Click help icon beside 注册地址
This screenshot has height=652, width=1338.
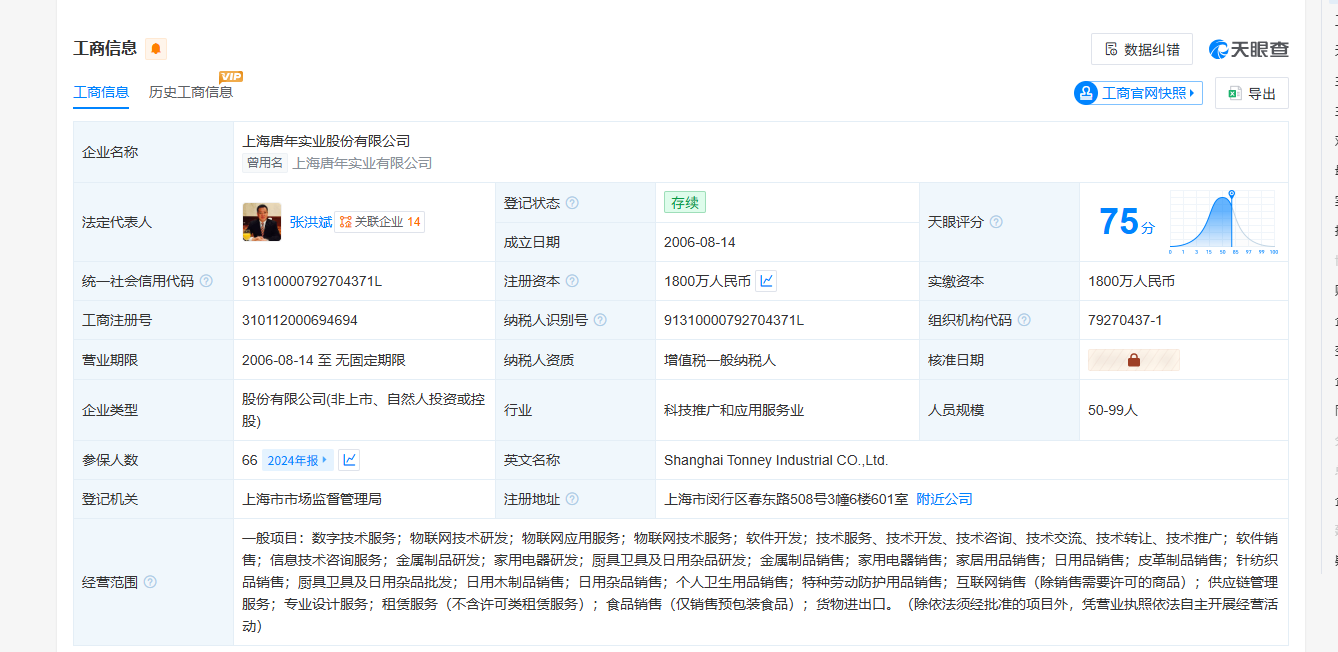point(572,499)
